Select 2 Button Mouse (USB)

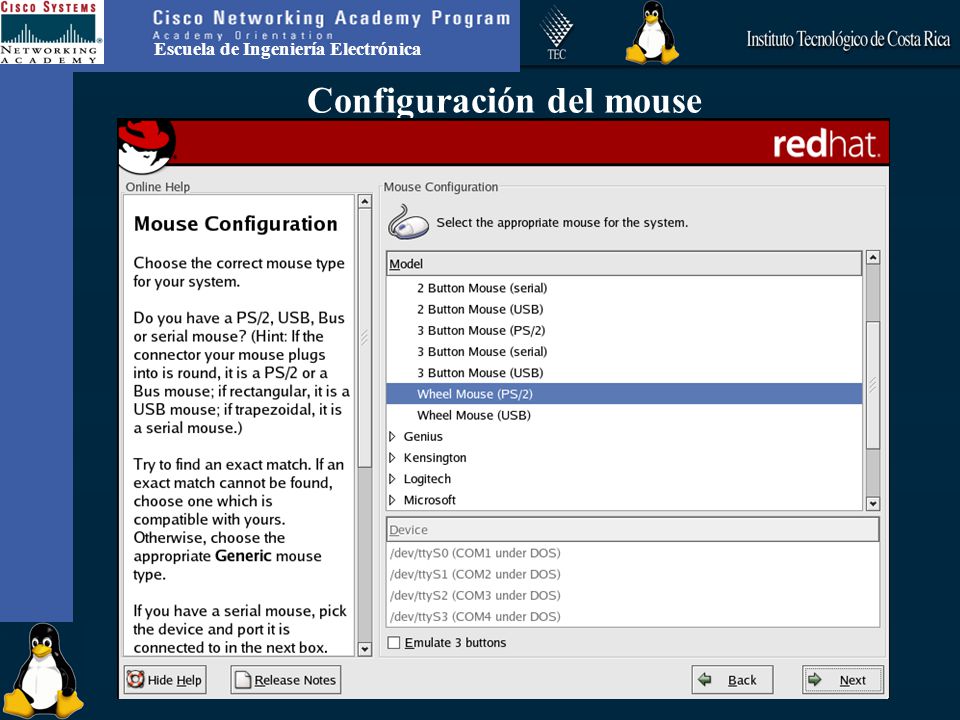click(x=624, y=309)
